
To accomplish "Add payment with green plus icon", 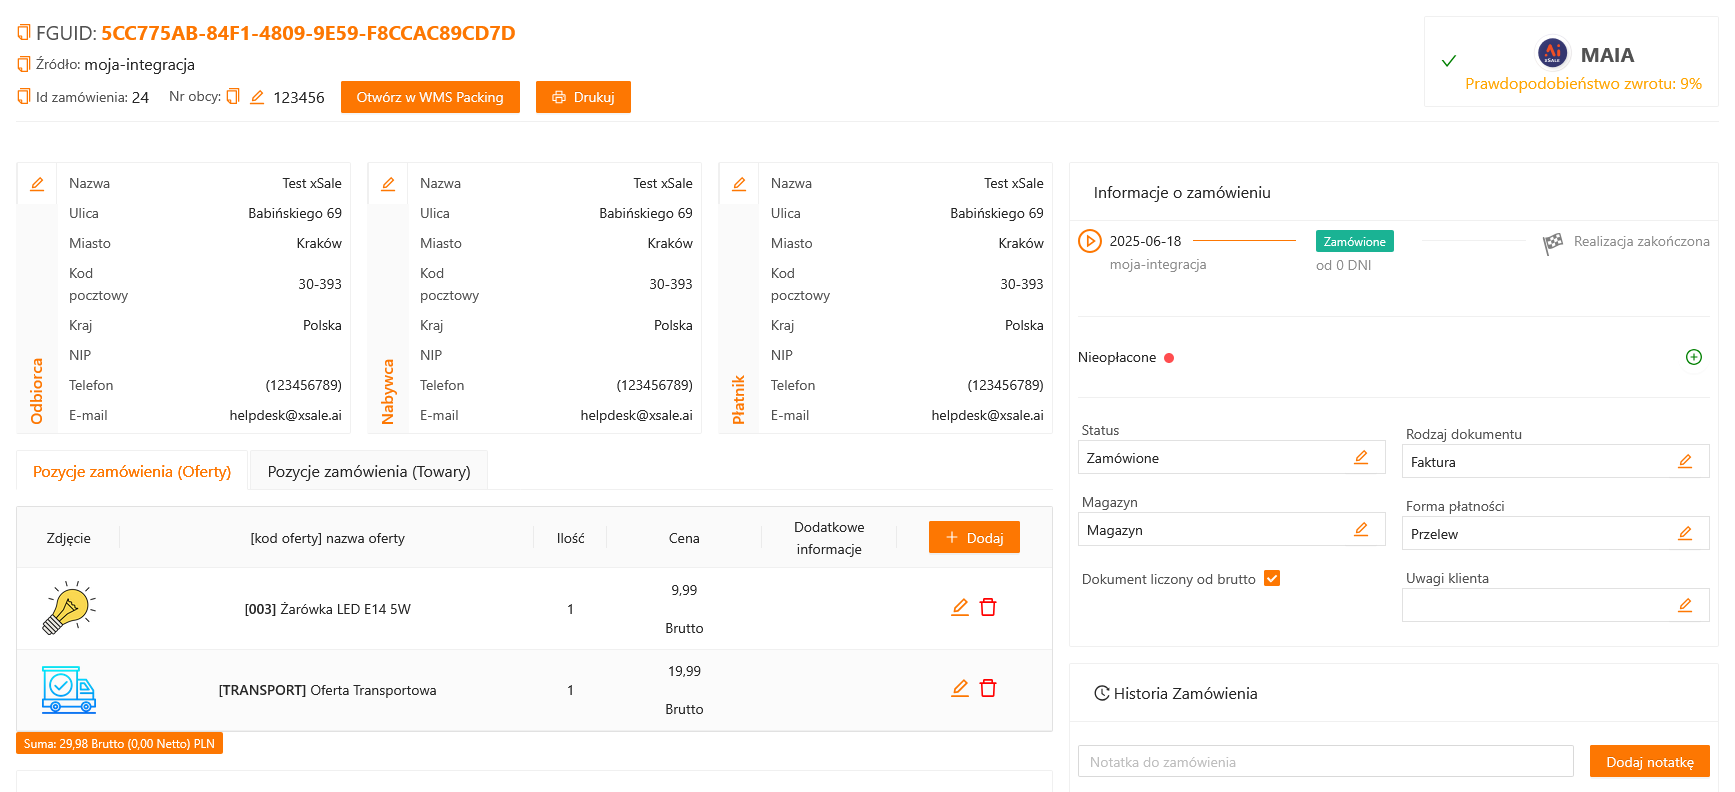I will pyautogui.click(x=1693, y=357).
